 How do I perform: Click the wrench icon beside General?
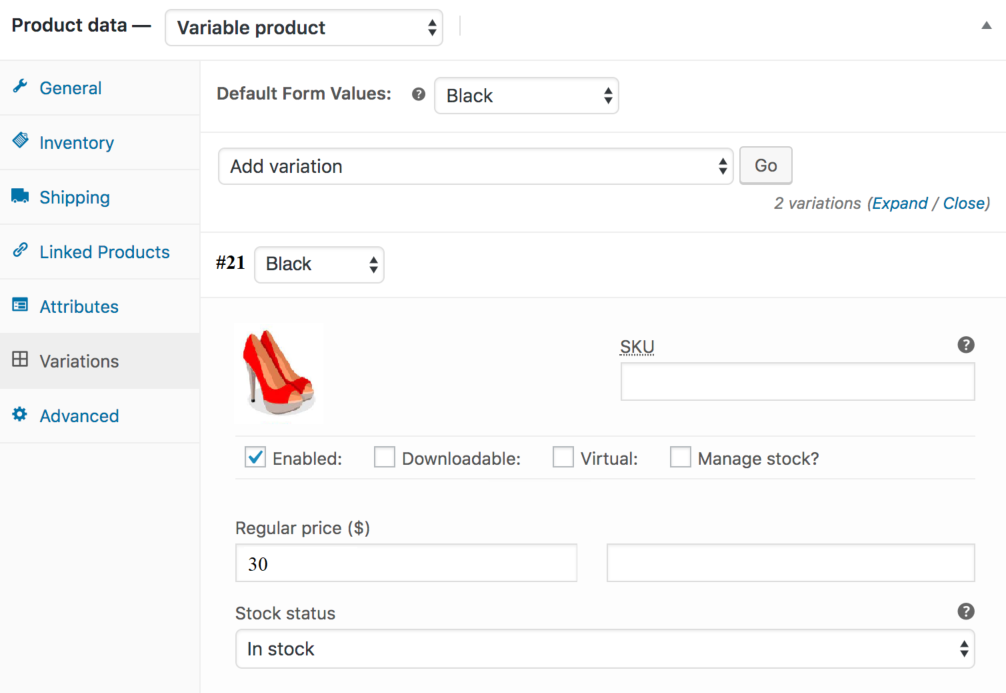(x=21, y=88)
